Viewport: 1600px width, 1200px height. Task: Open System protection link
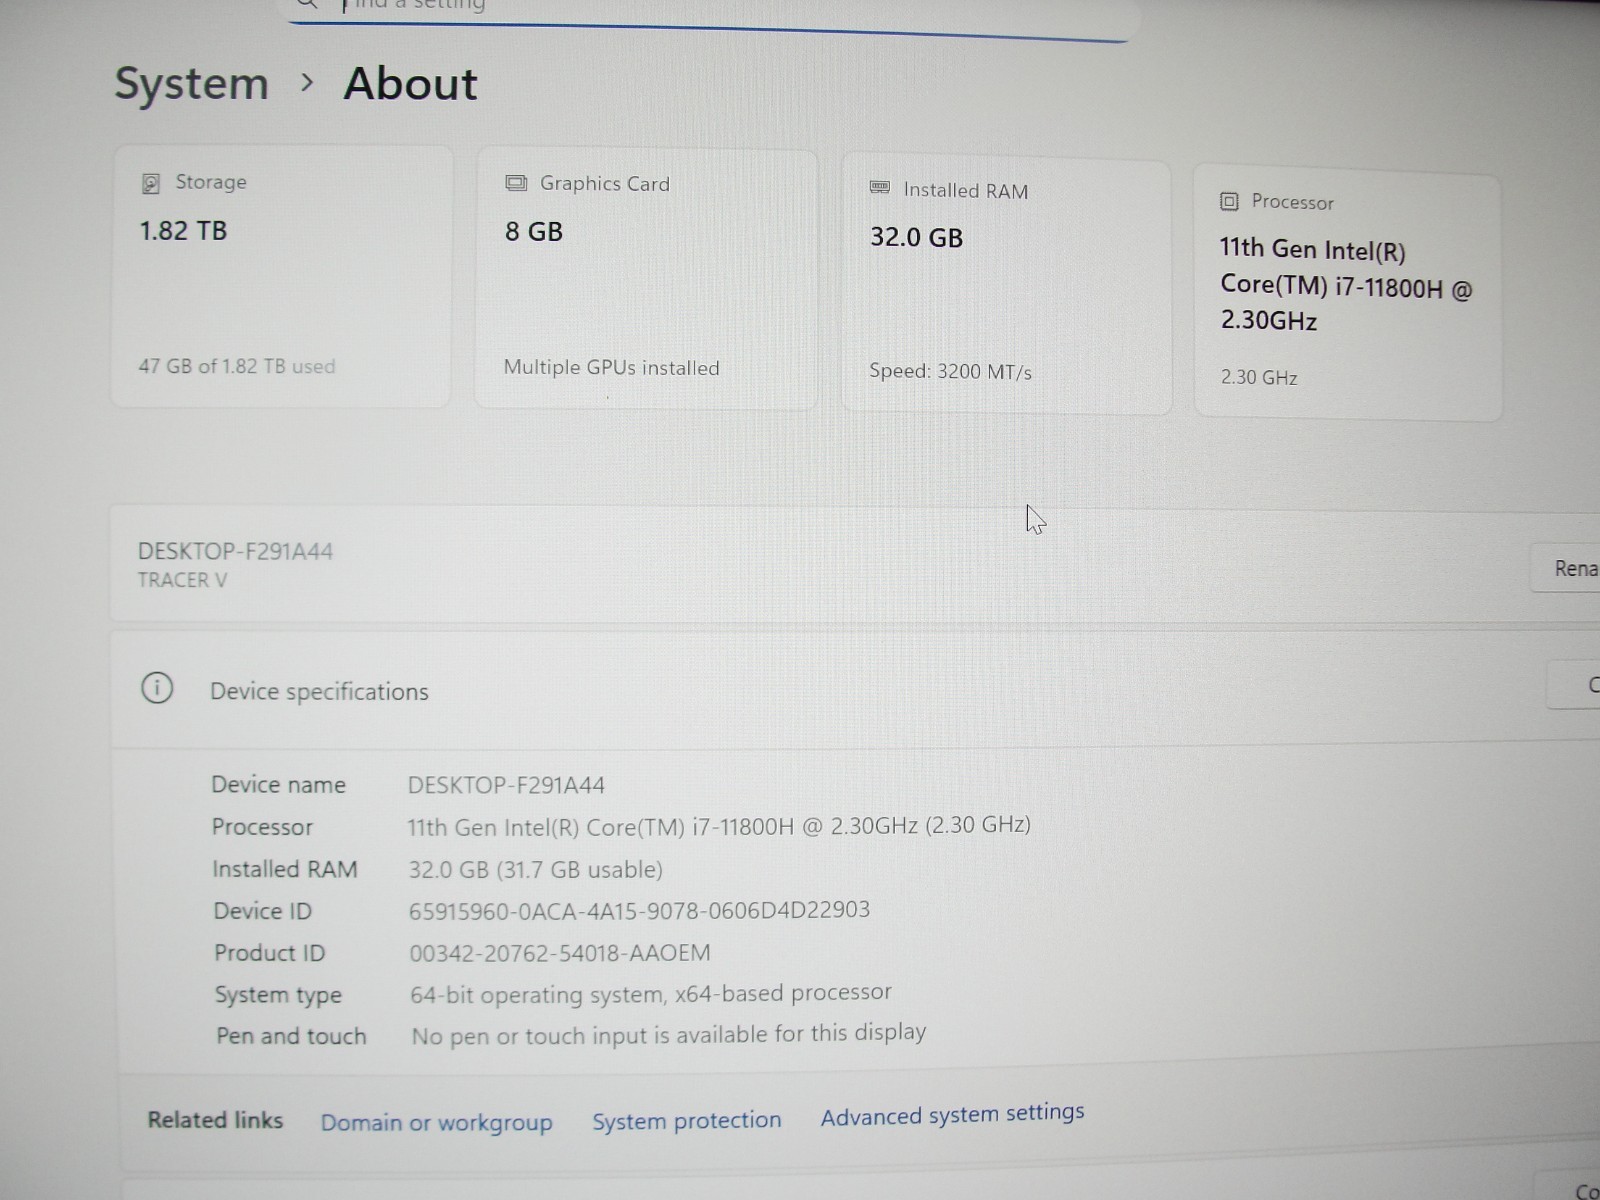[687, 1120]
